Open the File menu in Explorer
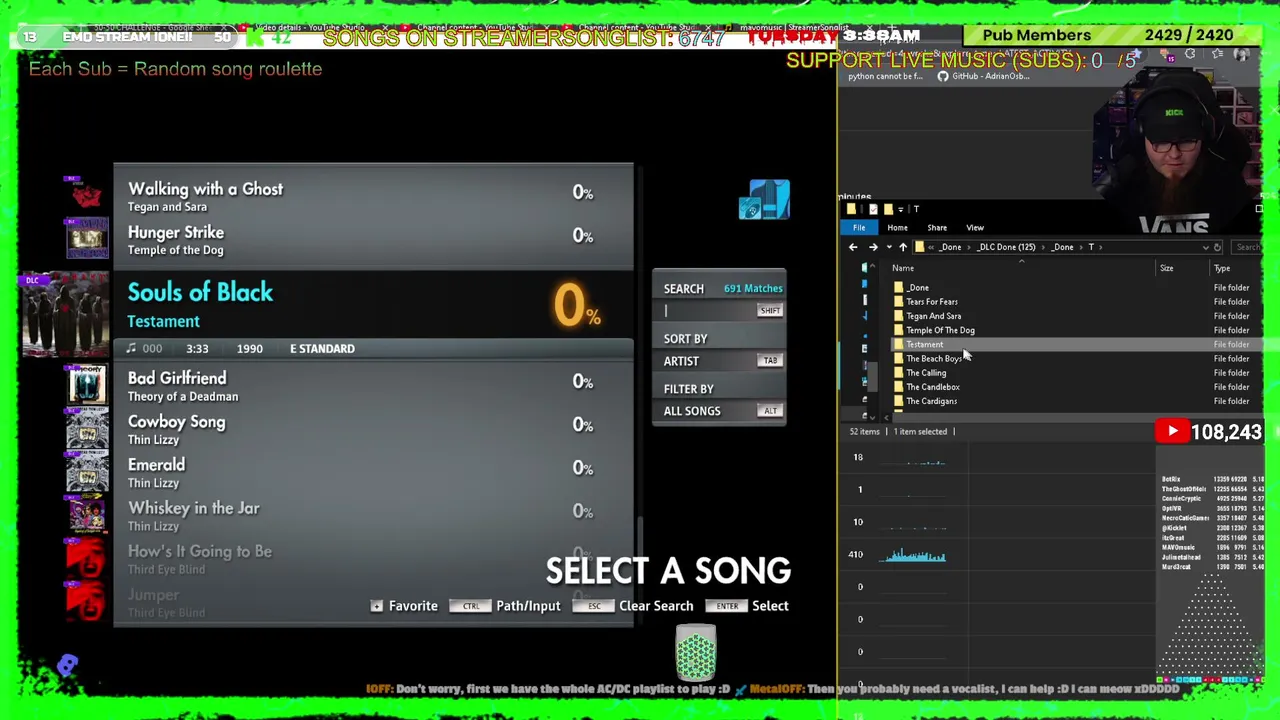 click(859, 228)
